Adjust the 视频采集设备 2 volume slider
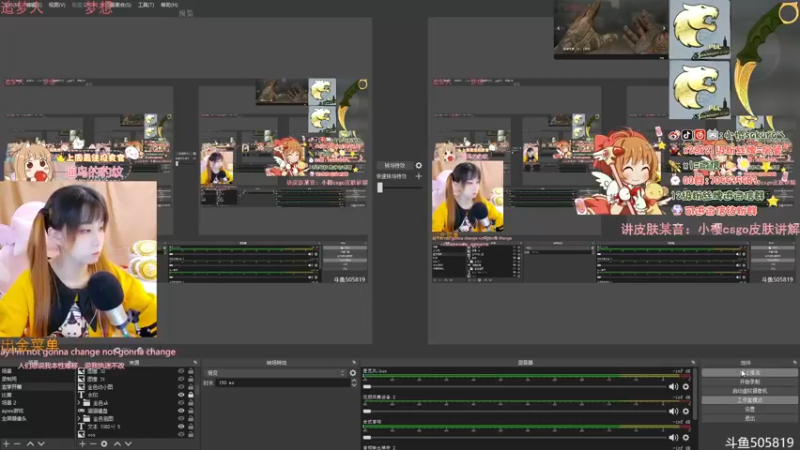800x450 pixels. [x=514, y=411]
